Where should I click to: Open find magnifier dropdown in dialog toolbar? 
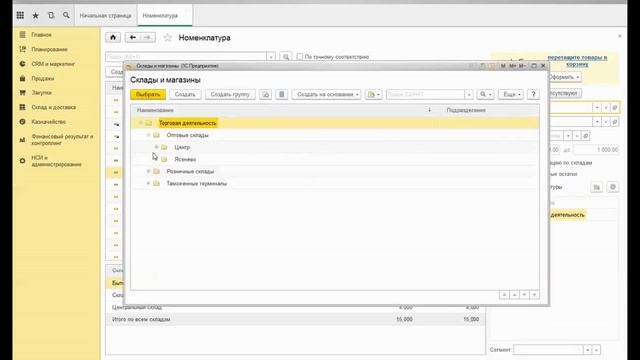485,94
